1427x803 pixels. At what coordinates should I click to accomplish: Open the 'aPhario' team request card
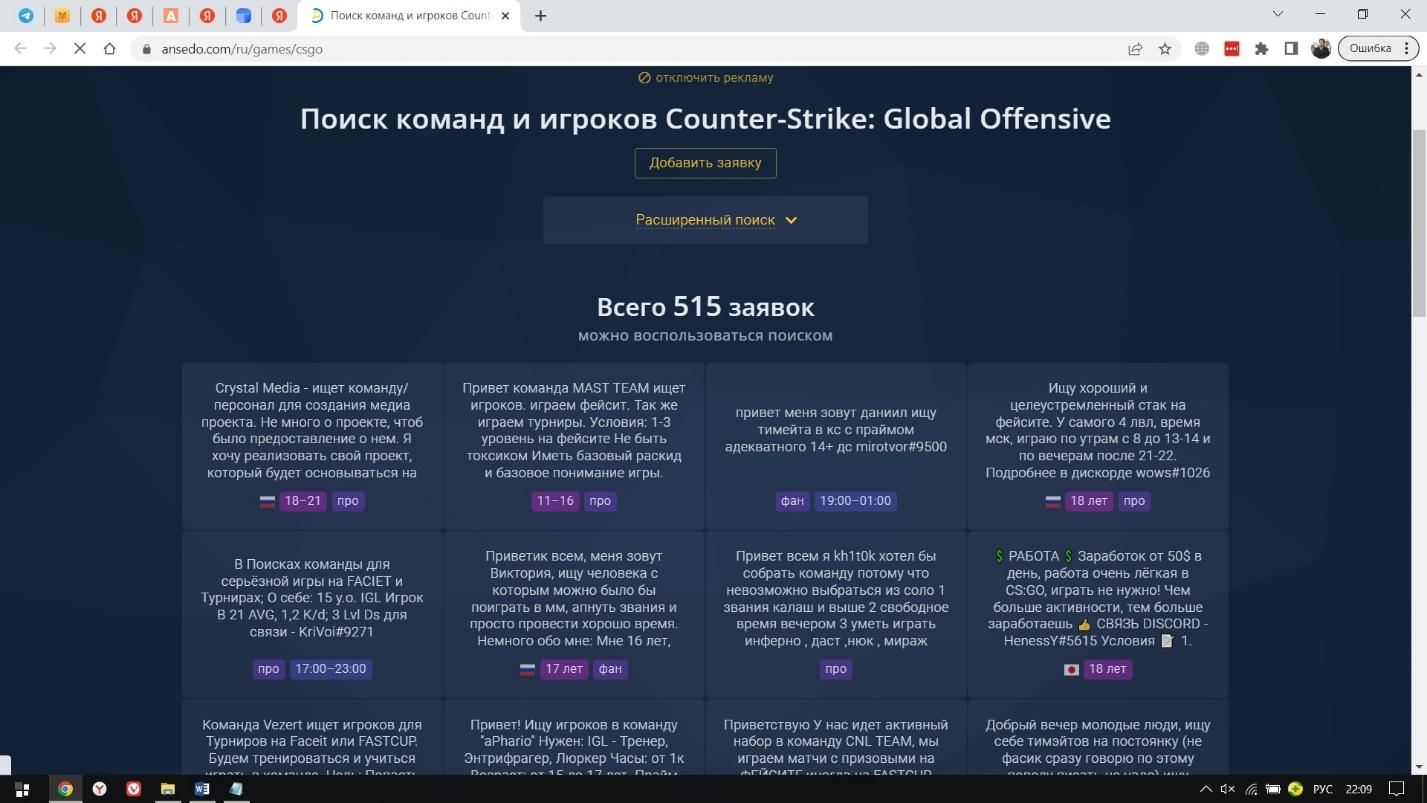pyautogui.click(x=574, y=737)
